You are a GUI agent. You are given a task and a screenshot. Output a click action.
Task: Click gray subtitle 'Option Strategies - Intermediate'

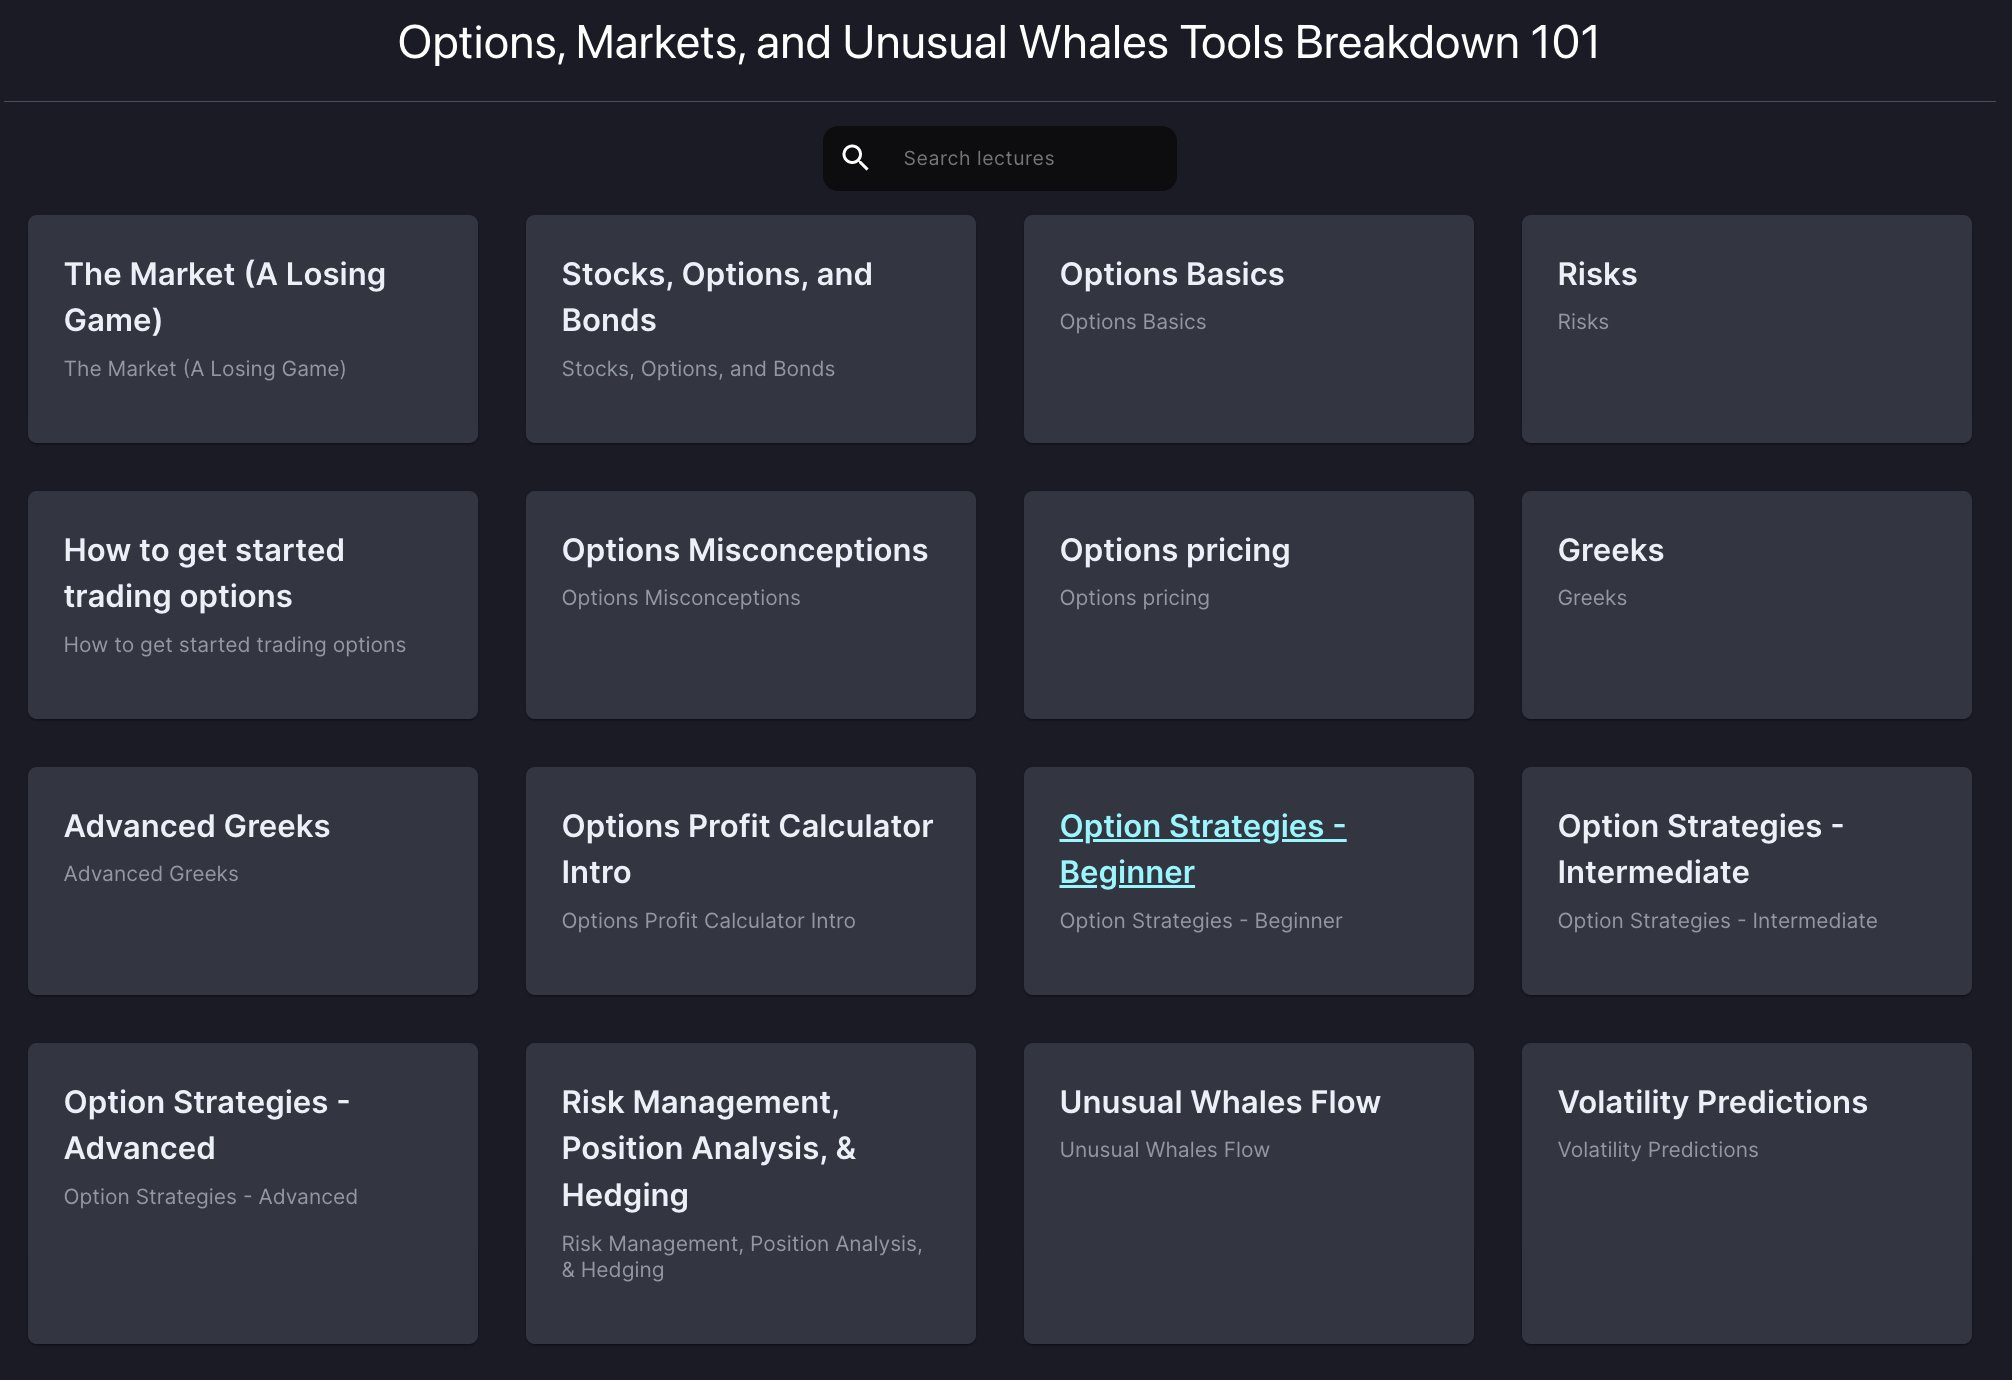tap(1718, 921)
